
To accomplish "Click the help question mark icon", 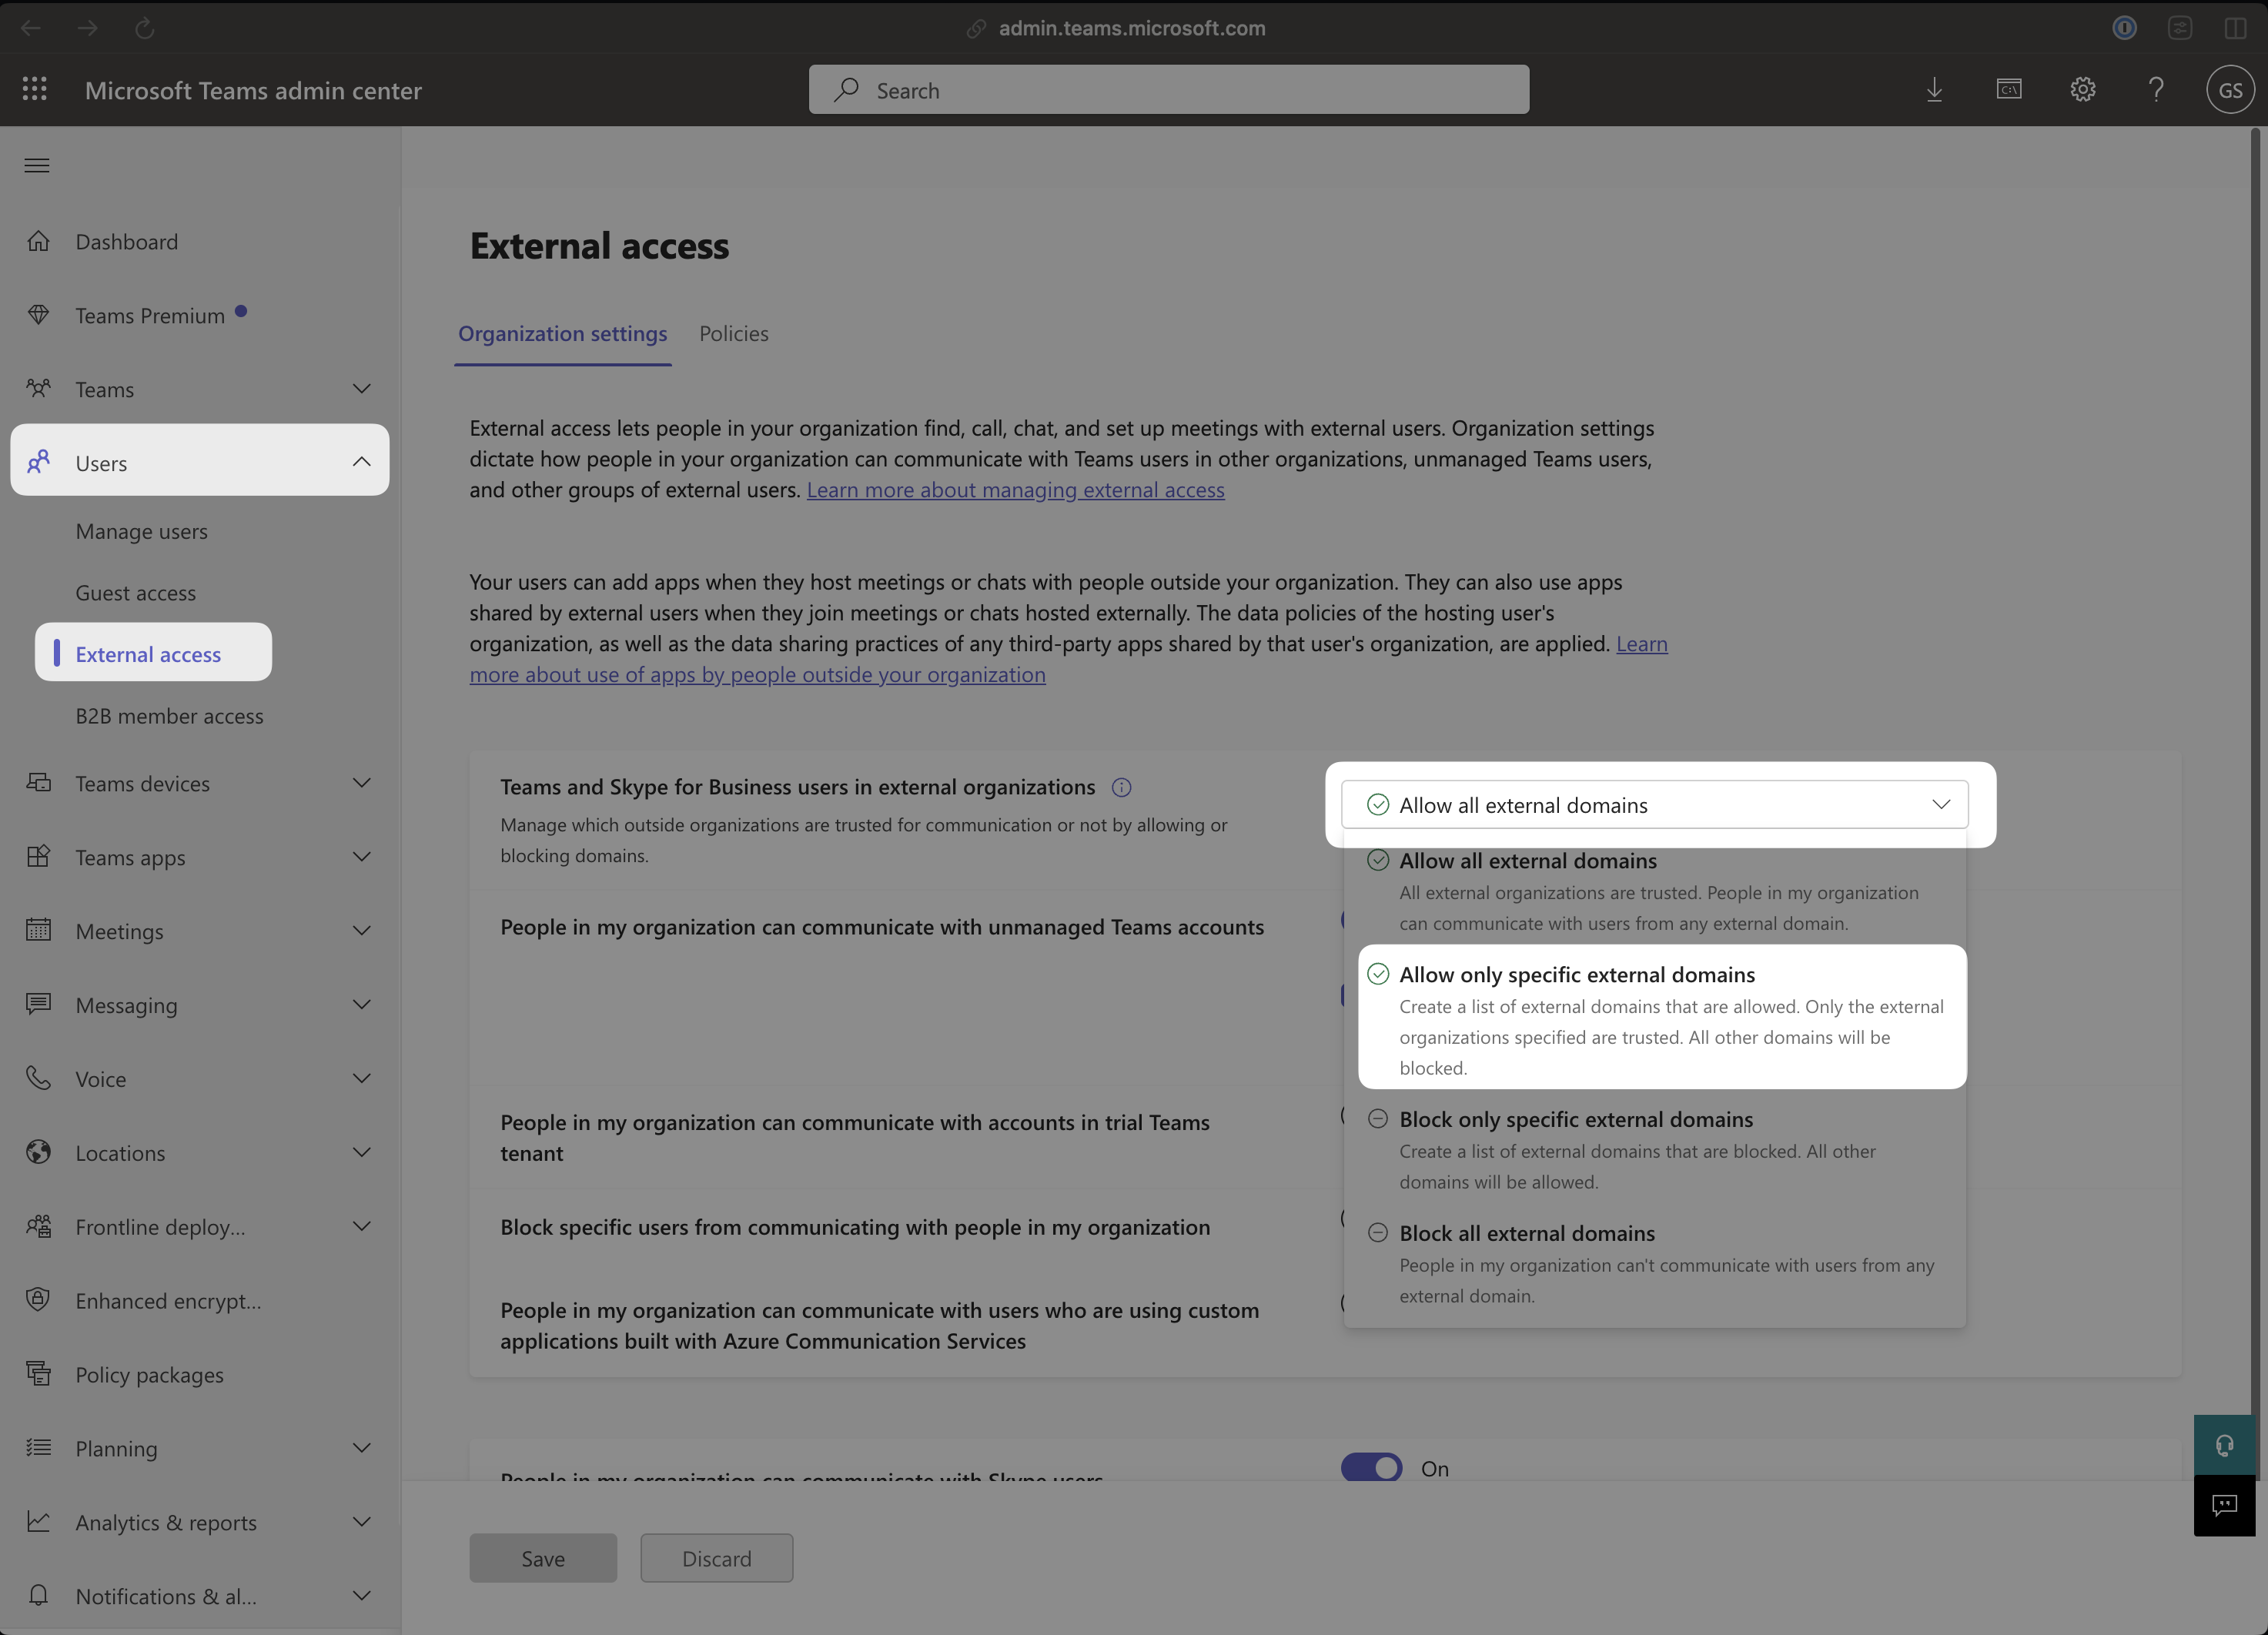I will (x=2156, y=90).
